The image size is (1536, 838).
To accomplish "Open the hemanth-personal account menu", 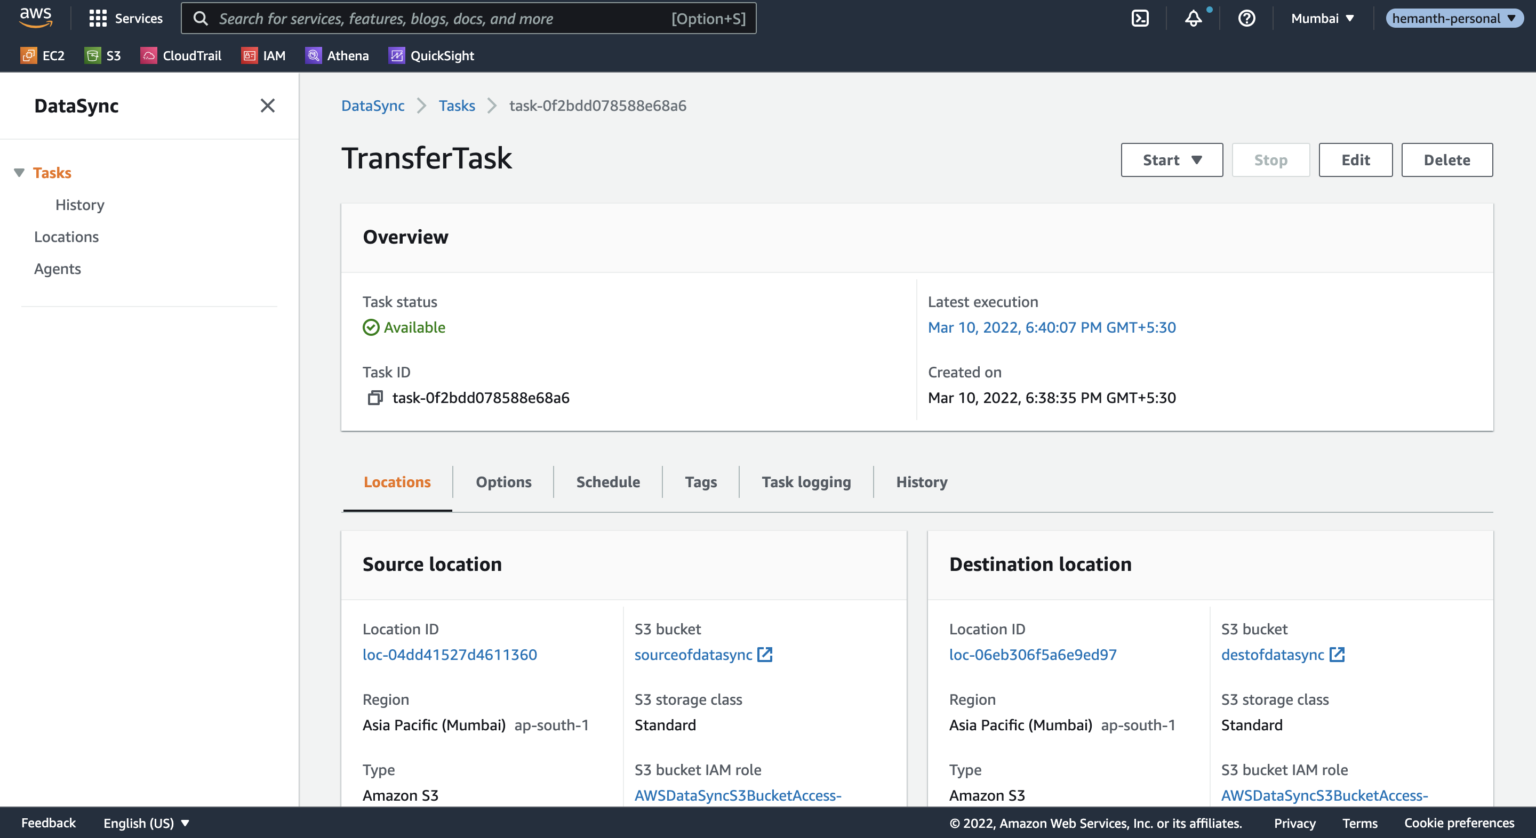I will tap(1453, 17).
